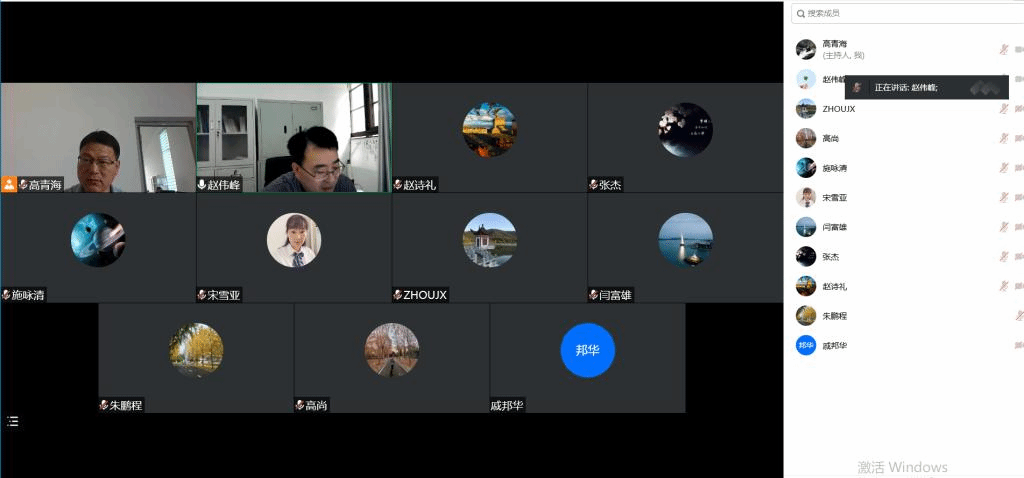1024x478 pixels.
Task: Toggle 高青海's microphone in the member list
Action: click(1003, 49)
